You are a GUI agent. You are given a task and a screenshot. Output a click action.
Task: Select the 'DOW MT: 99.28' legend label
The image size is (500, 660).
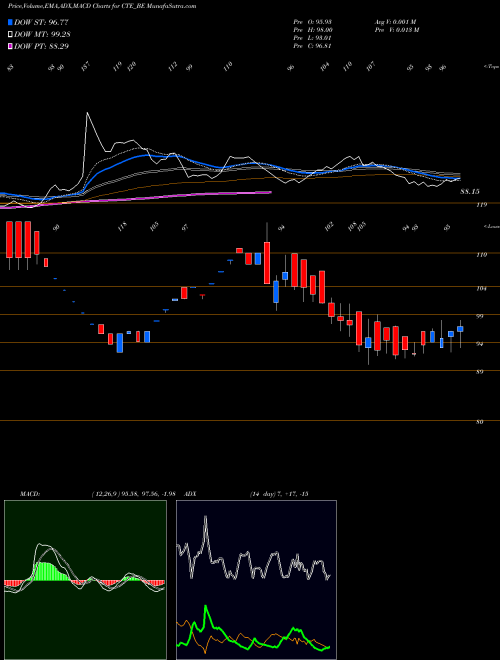click(41, 34)
